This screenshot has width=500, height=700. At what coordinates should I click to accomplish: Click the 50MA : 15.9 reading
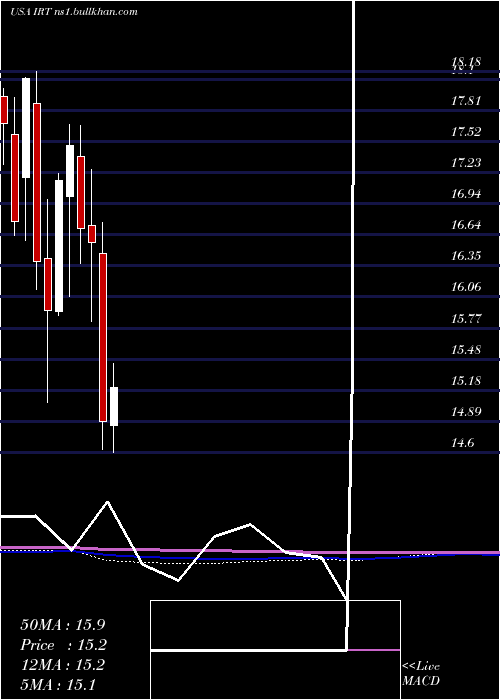(x=62, y=625)
